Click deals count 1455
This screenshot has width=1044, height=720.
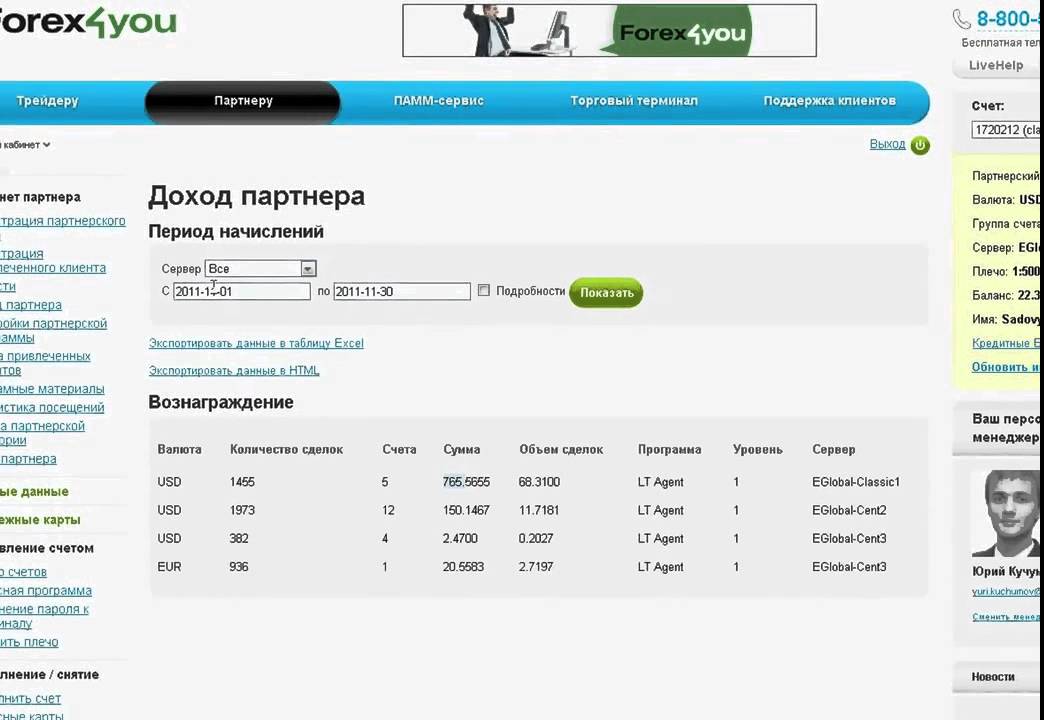[x=242, y=482]
